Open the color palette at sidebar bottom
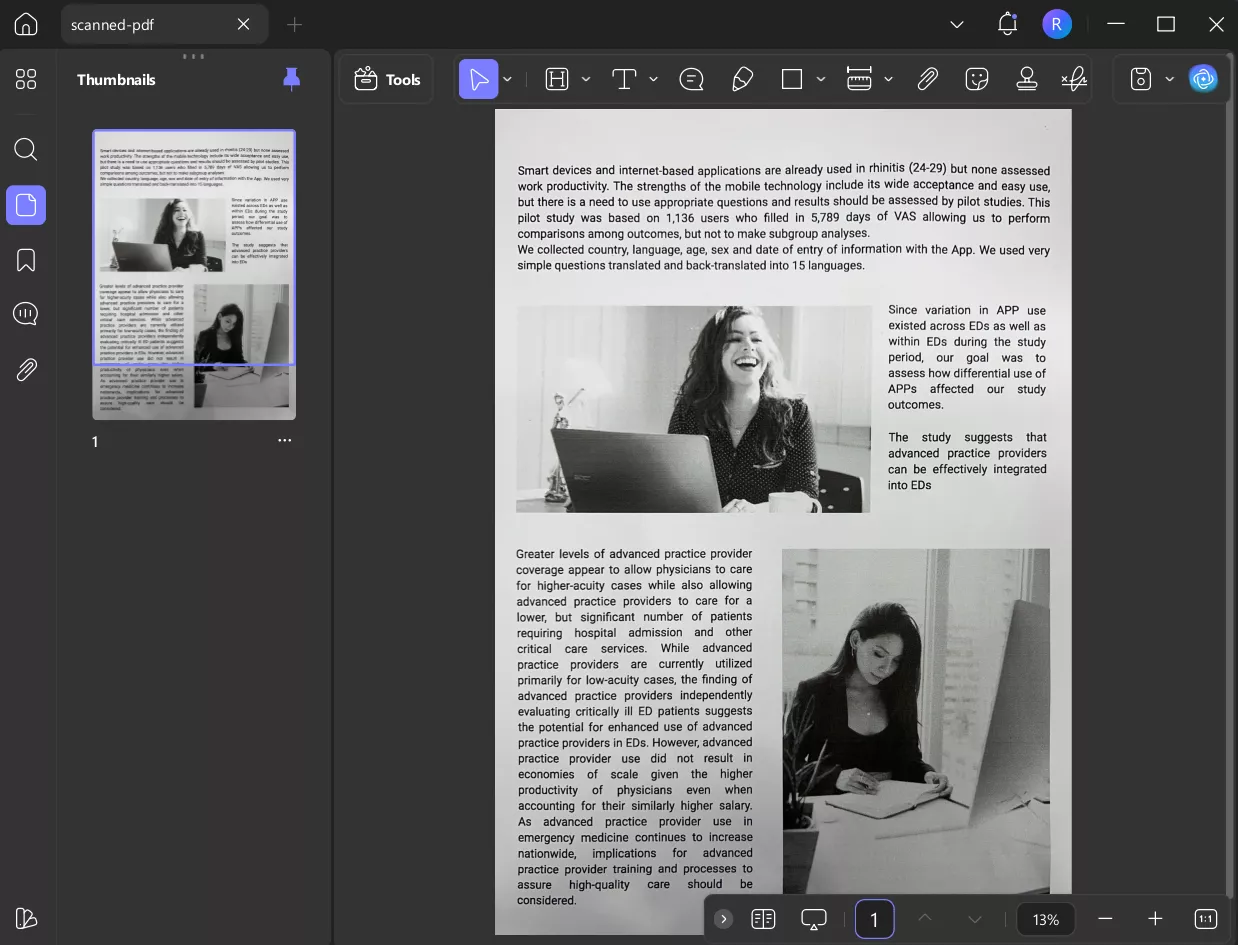1238x945 pixels. [26, 918]
